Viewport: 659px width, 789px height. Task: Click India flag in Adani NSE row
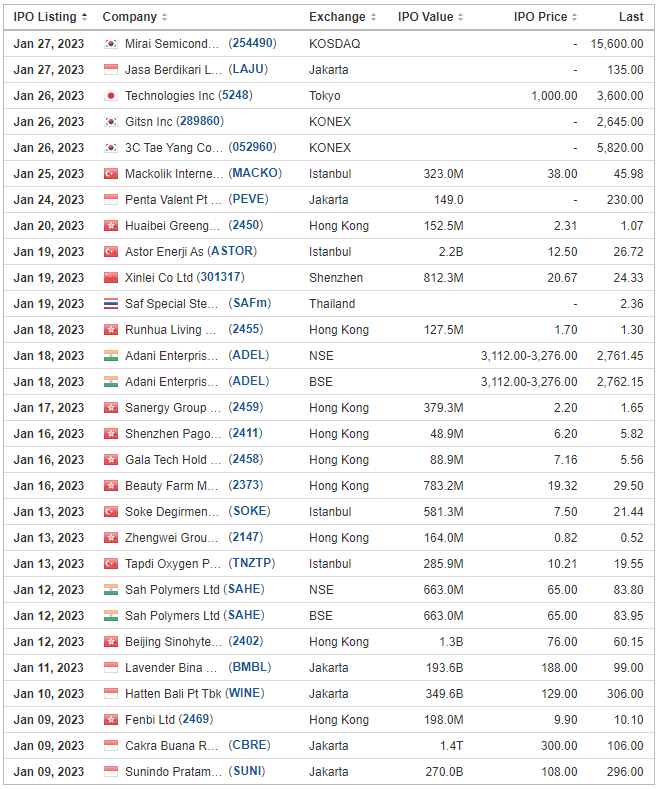point(111,356)
